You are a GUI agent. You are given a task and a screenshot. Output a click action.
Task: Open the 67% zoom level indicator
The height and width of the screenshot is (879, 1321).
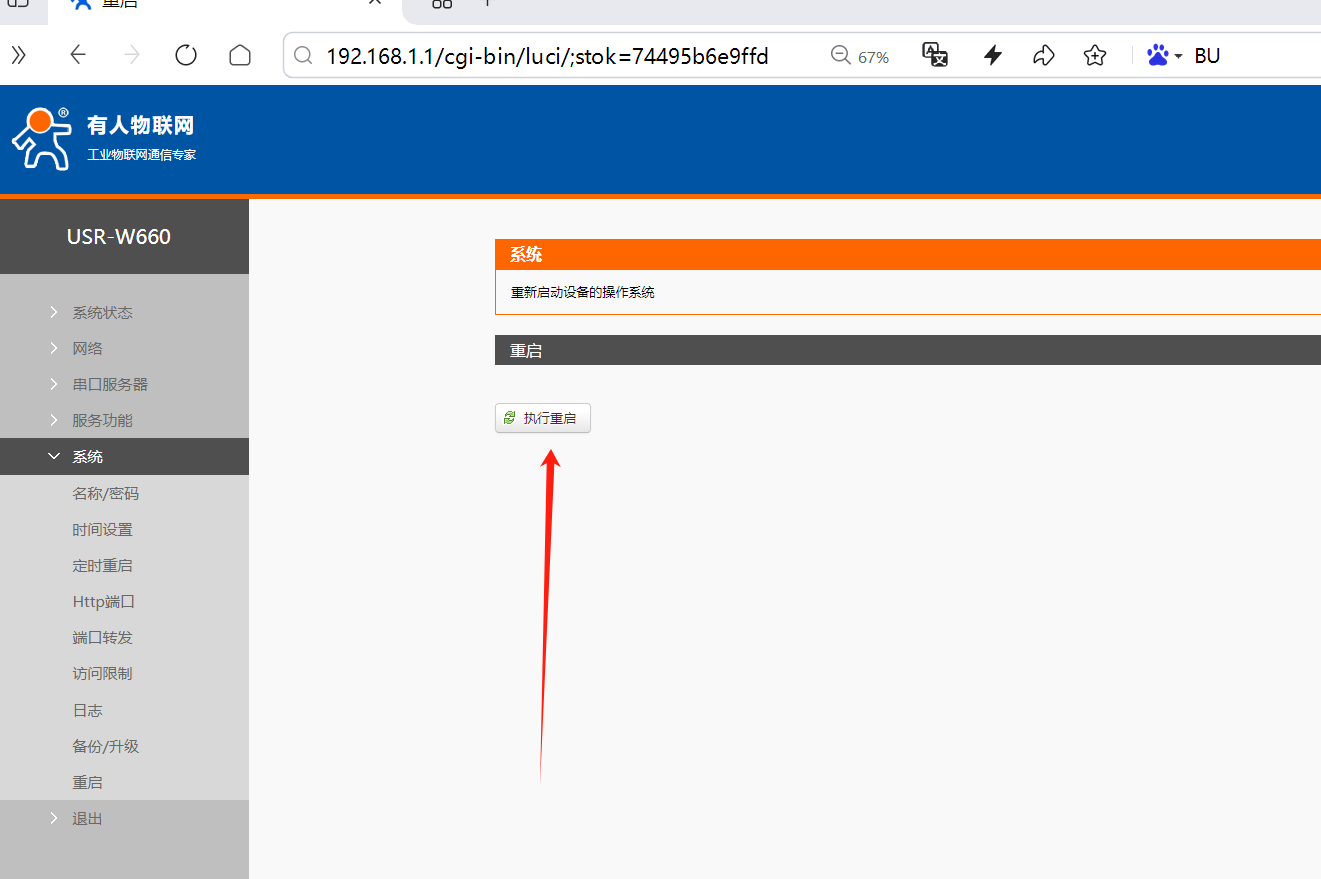point(860,56)
